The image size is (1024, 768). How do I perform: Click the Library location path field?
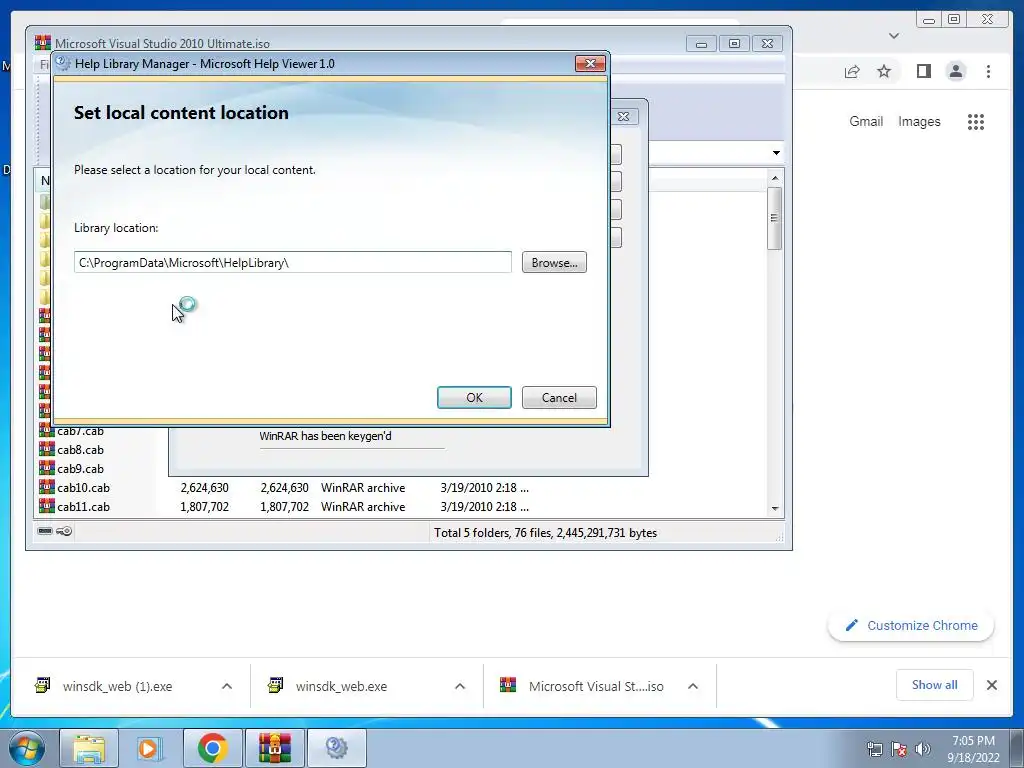point(293,263)
